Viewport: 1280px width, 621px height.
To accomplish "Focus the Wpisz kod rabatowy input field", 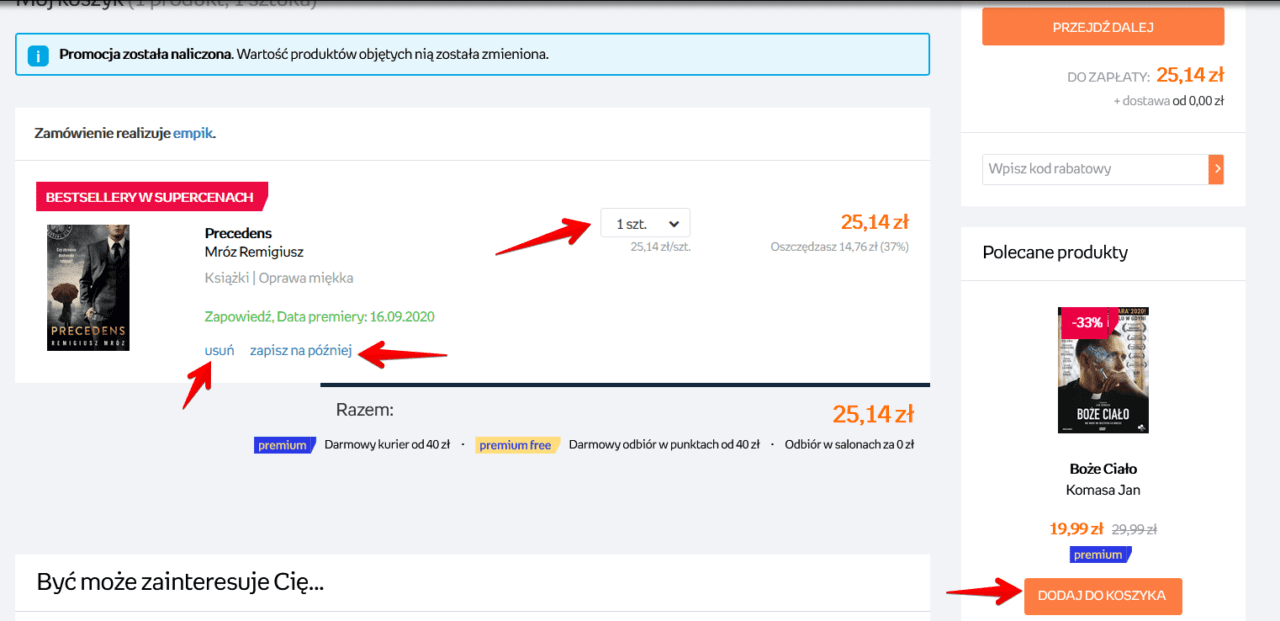I will (1095, 169).
